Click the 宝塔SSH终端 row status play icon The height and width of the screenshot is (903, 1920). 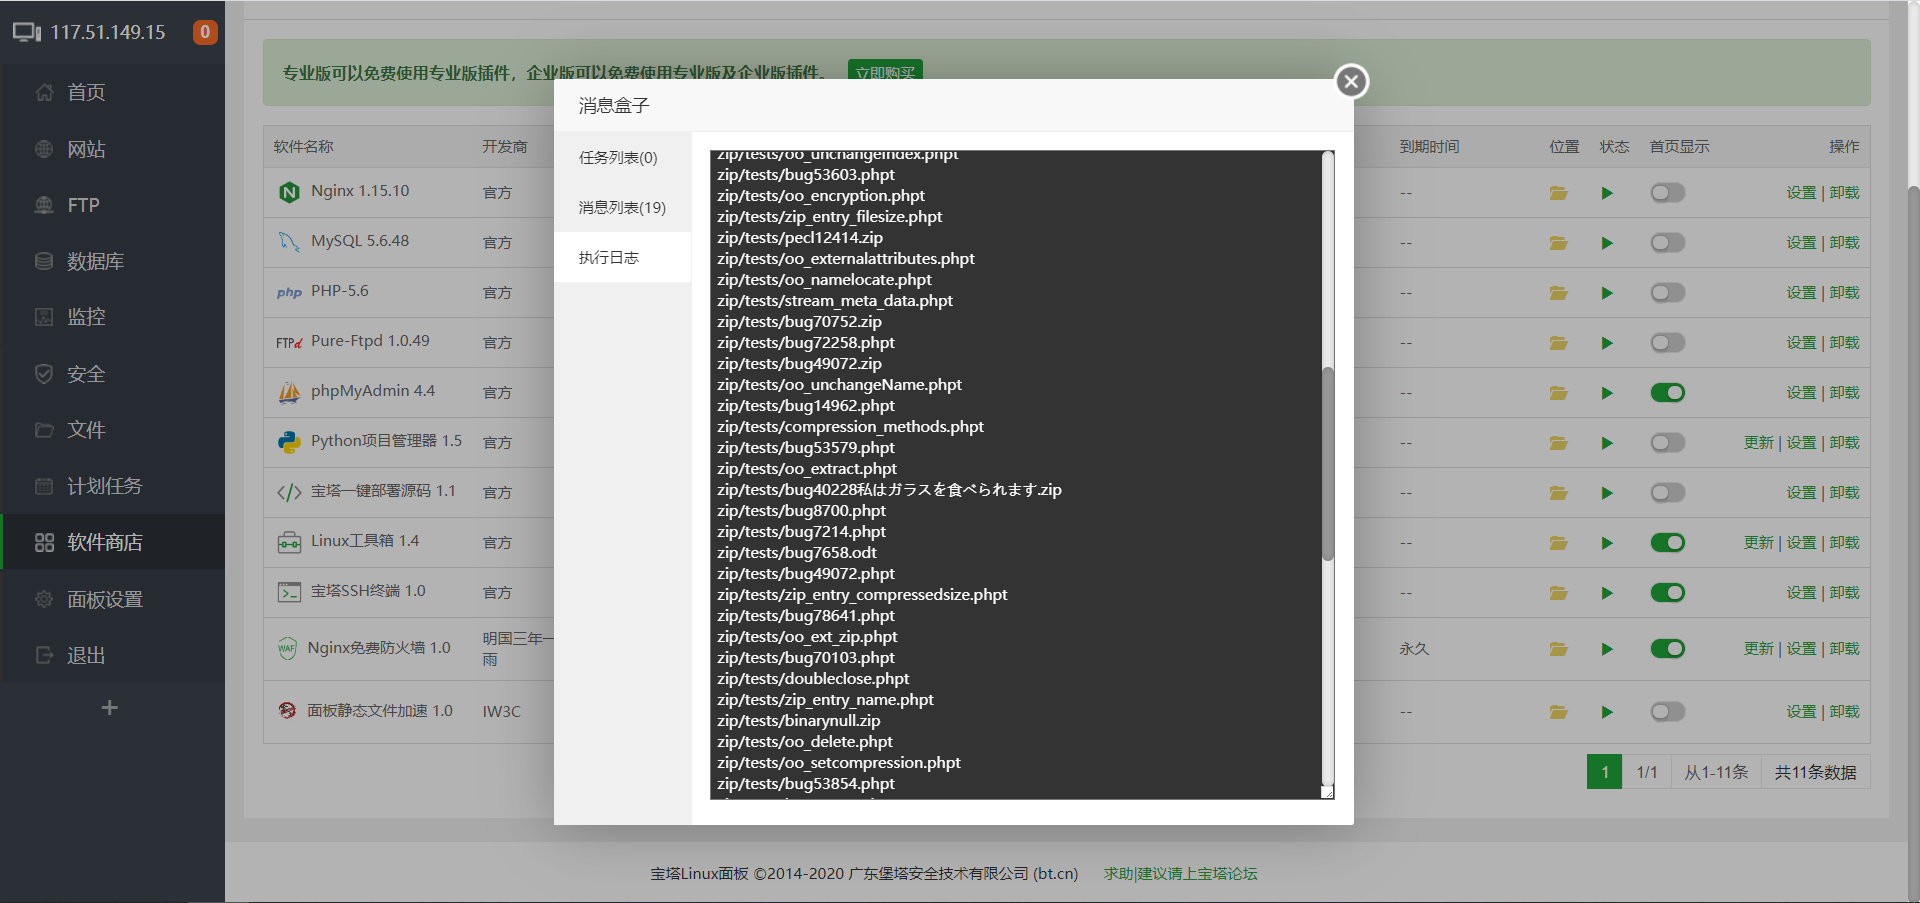1607,593
